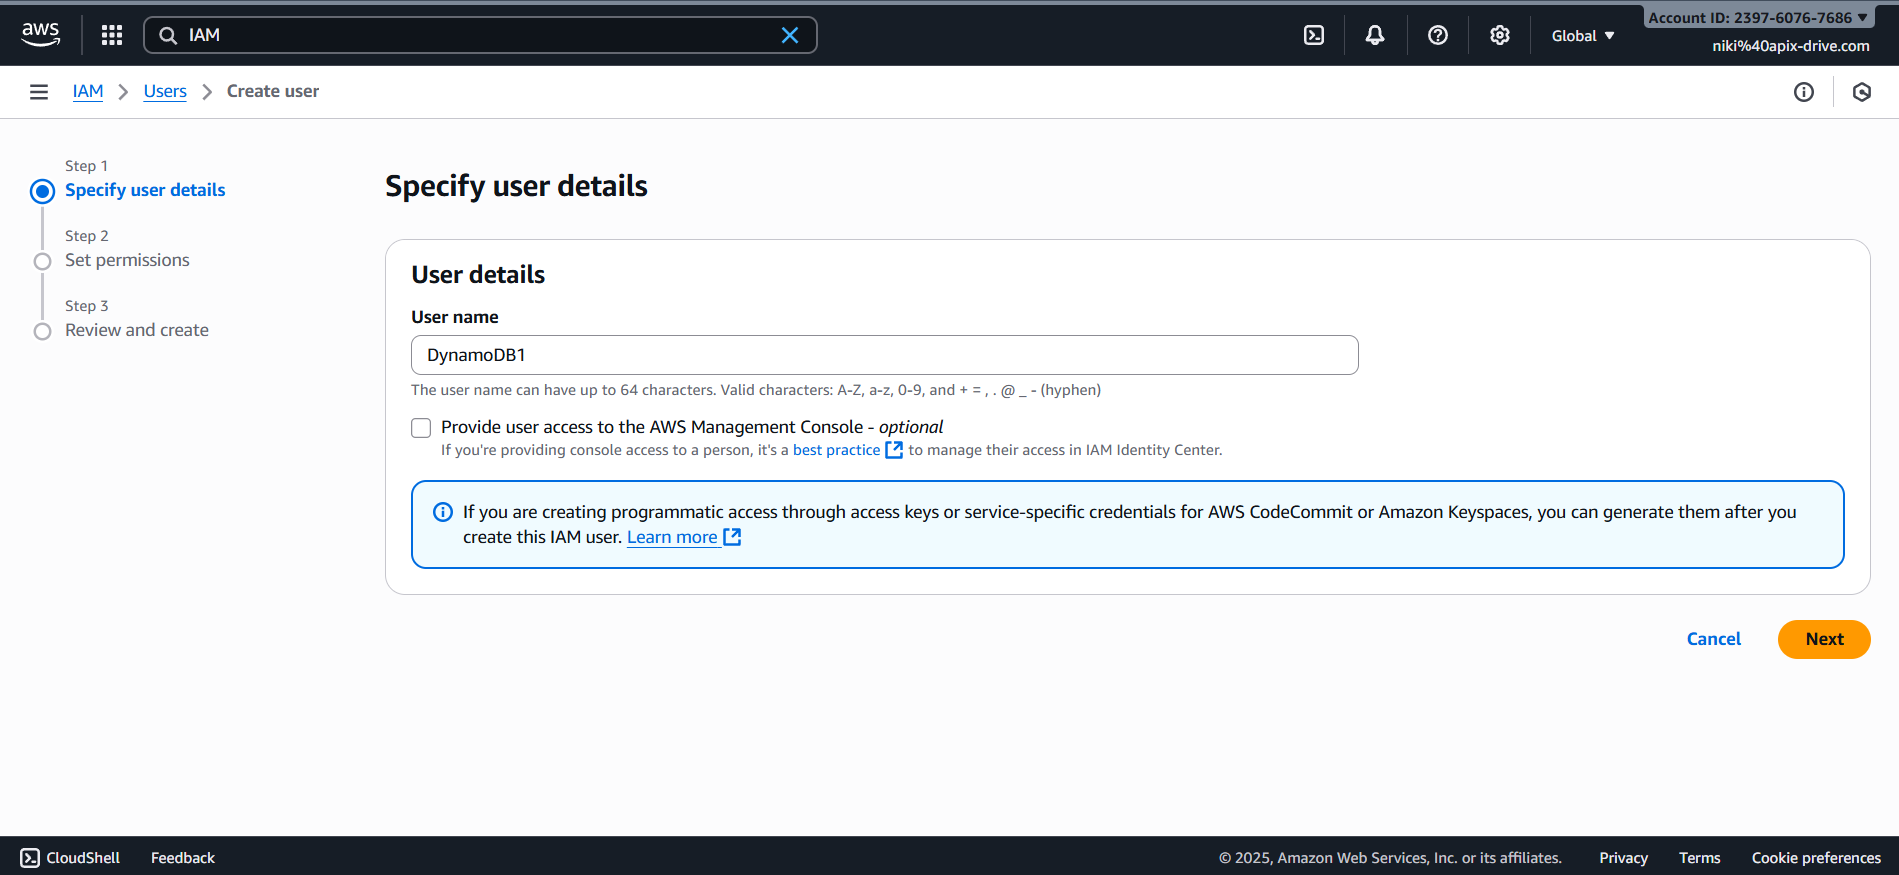Image resolution: width=1899 pixels, height=875 pixels.
Task: Click the AWS logo home icon
Action: (x=41, y=34)
